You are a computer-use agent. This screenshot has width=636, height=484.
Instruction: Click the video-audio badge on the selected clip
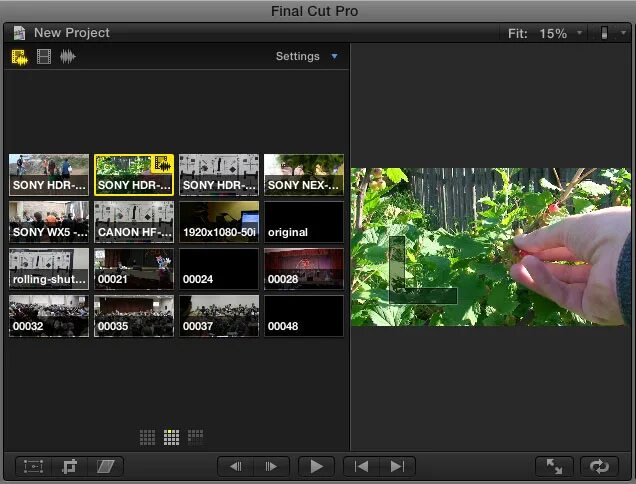click(162, 164)
